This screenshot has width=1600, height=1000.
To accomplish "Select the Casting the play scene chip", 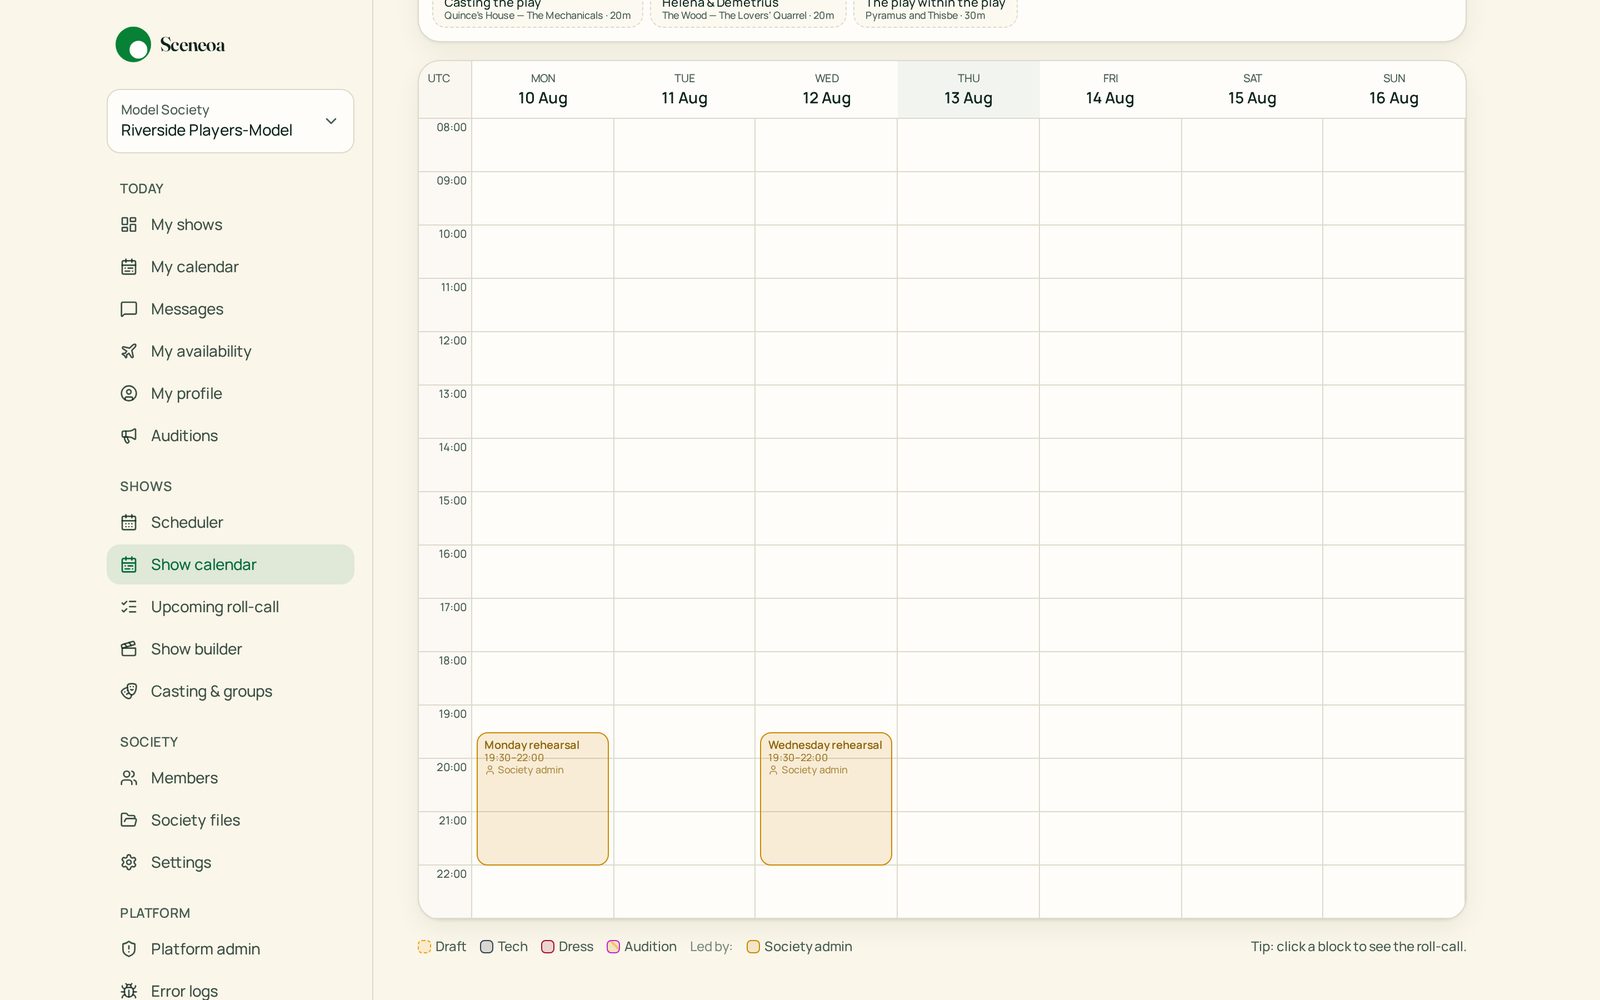I will point(537,11).
